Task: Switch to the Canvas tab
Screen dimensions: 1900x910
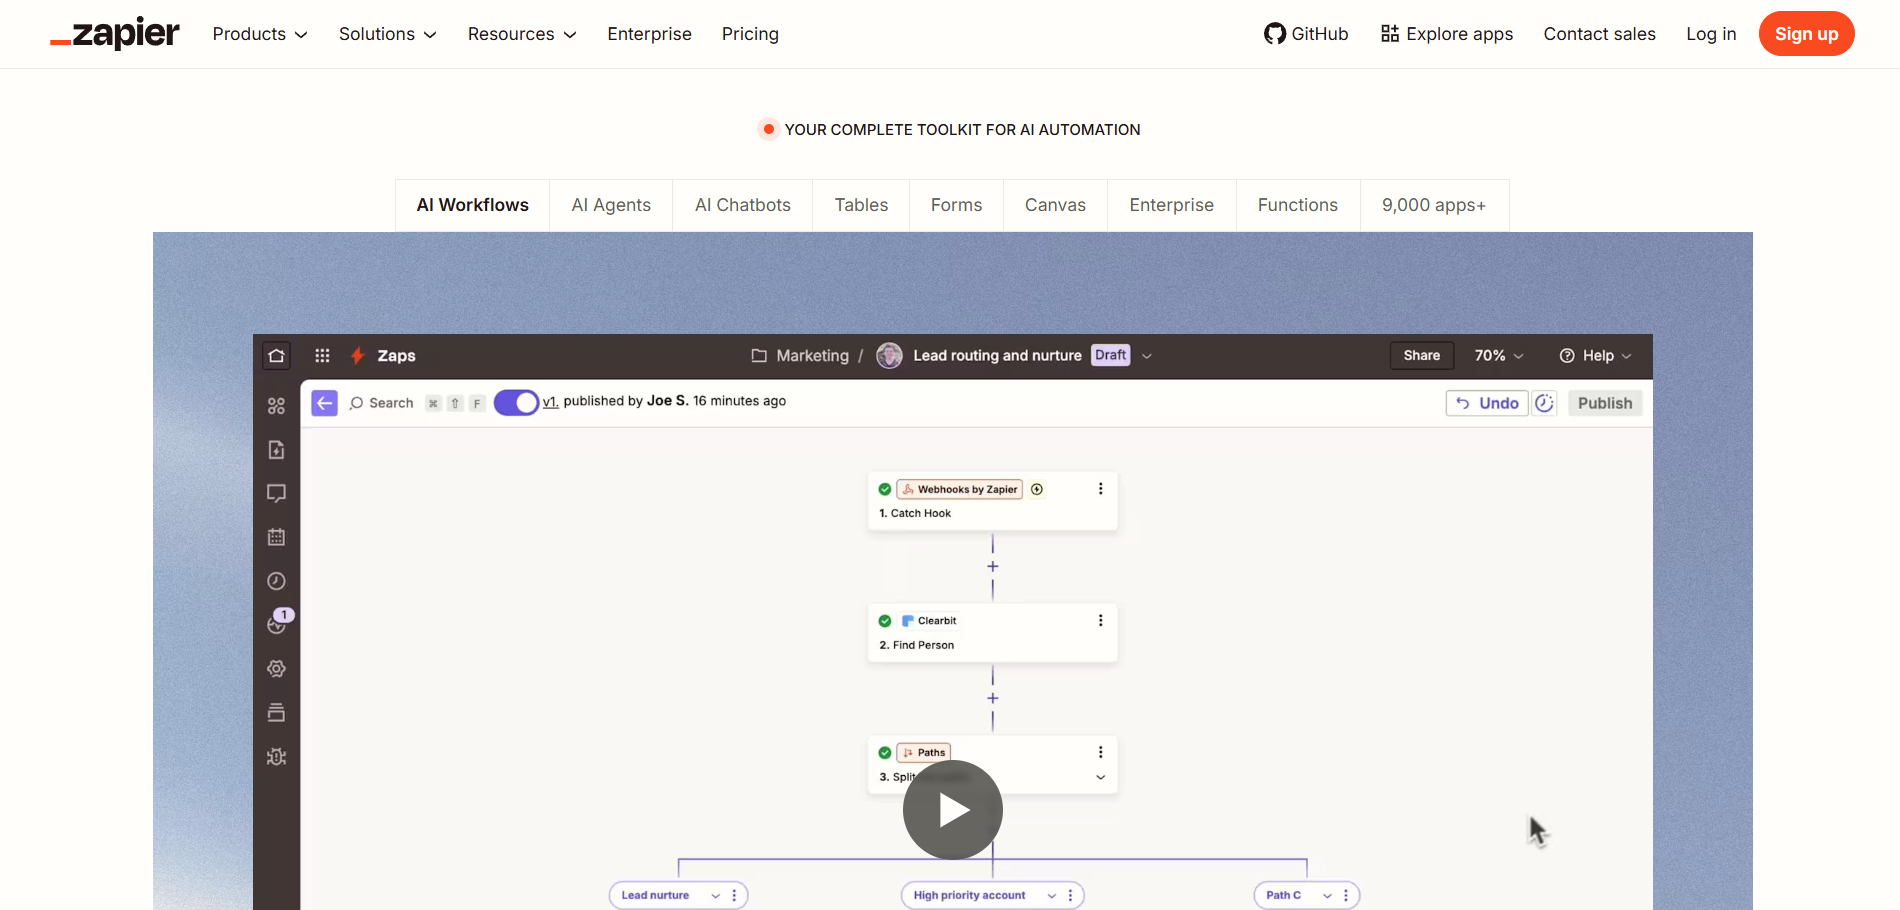Action: pos(1055,205)
